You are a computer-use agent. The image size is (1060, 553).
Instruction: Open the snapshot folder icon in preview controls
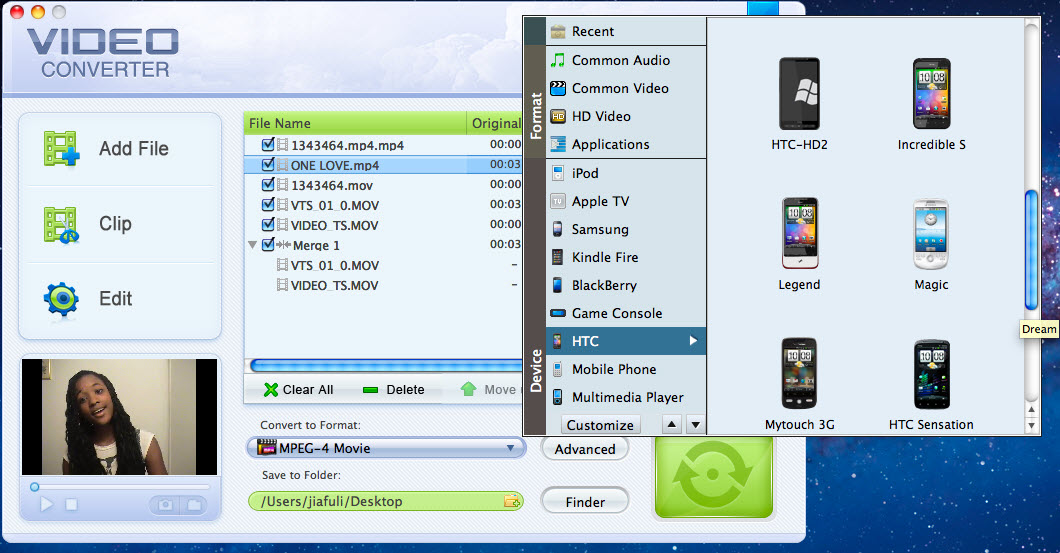click(x=194, y=504)
